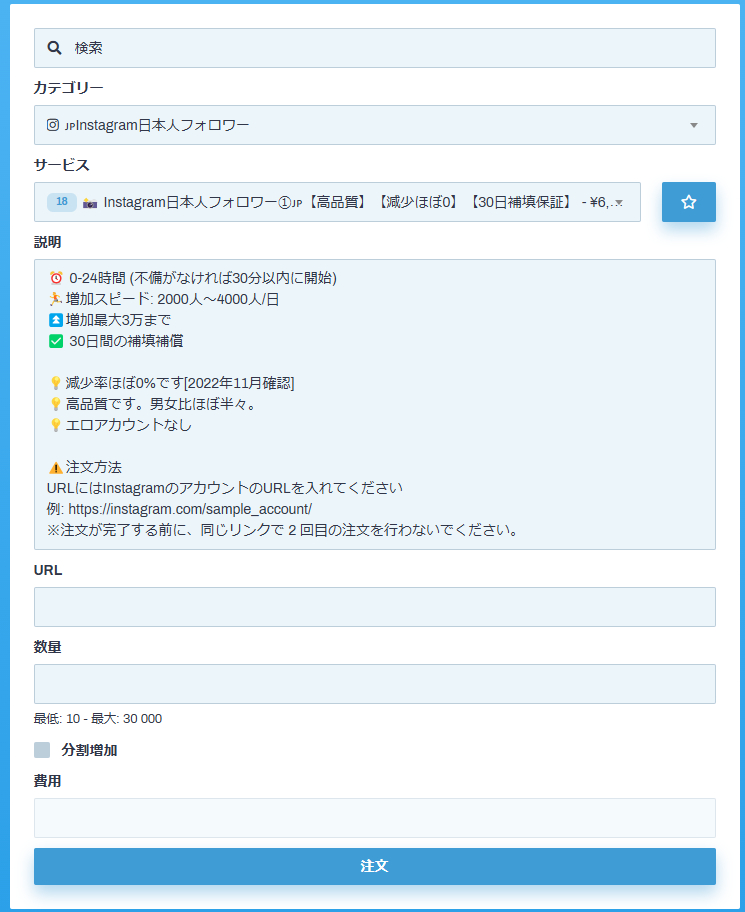Click the service dropdown arrow
The image size is (745, 912).
point(619,203)
